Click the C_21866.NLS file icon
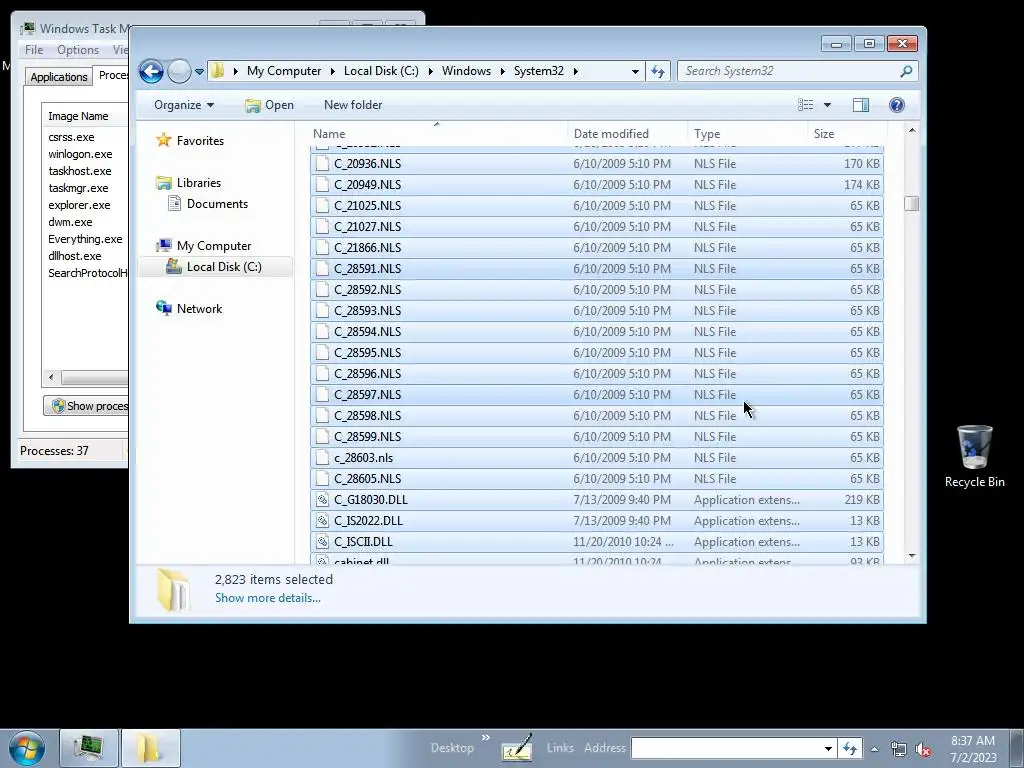This screenshot has width=1024, height=768. [322, 248]
